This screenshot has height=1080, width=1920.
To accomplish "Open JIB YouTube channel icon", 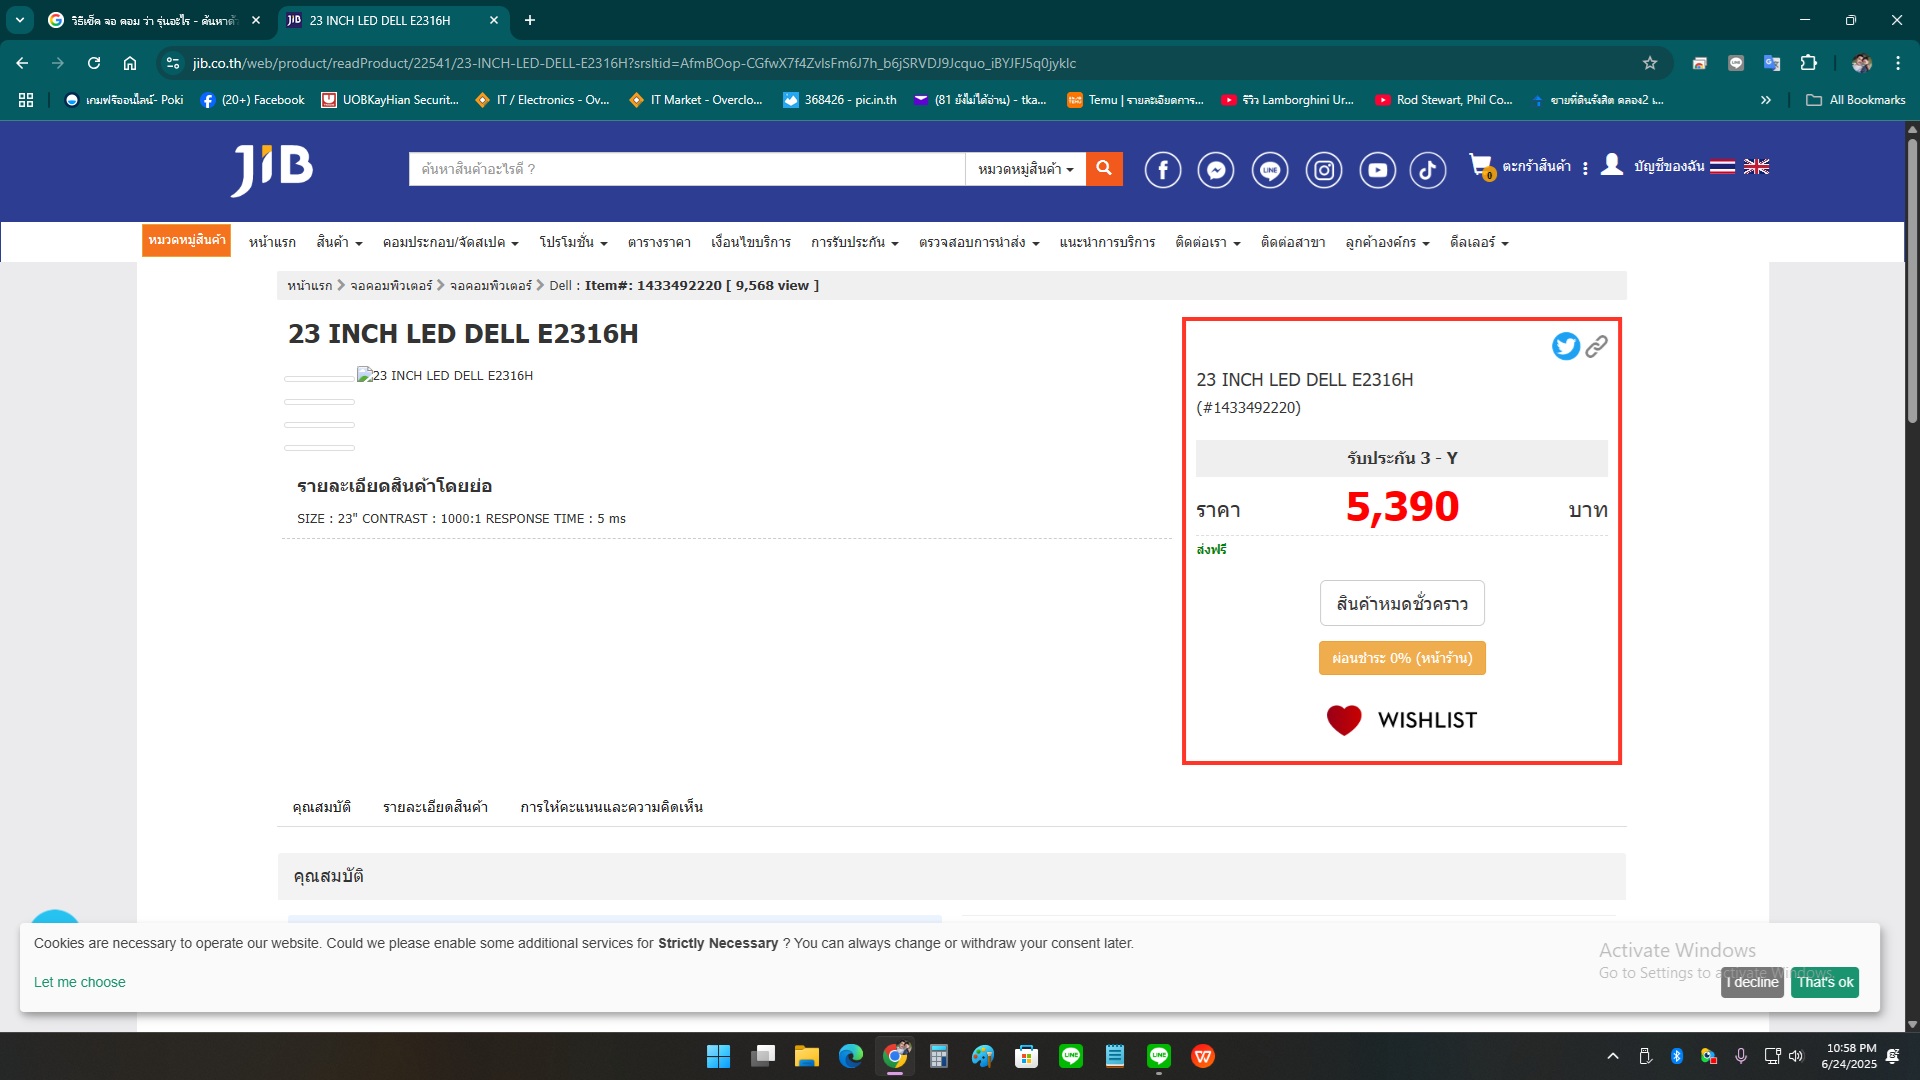I will click(x=1378, y=170).
